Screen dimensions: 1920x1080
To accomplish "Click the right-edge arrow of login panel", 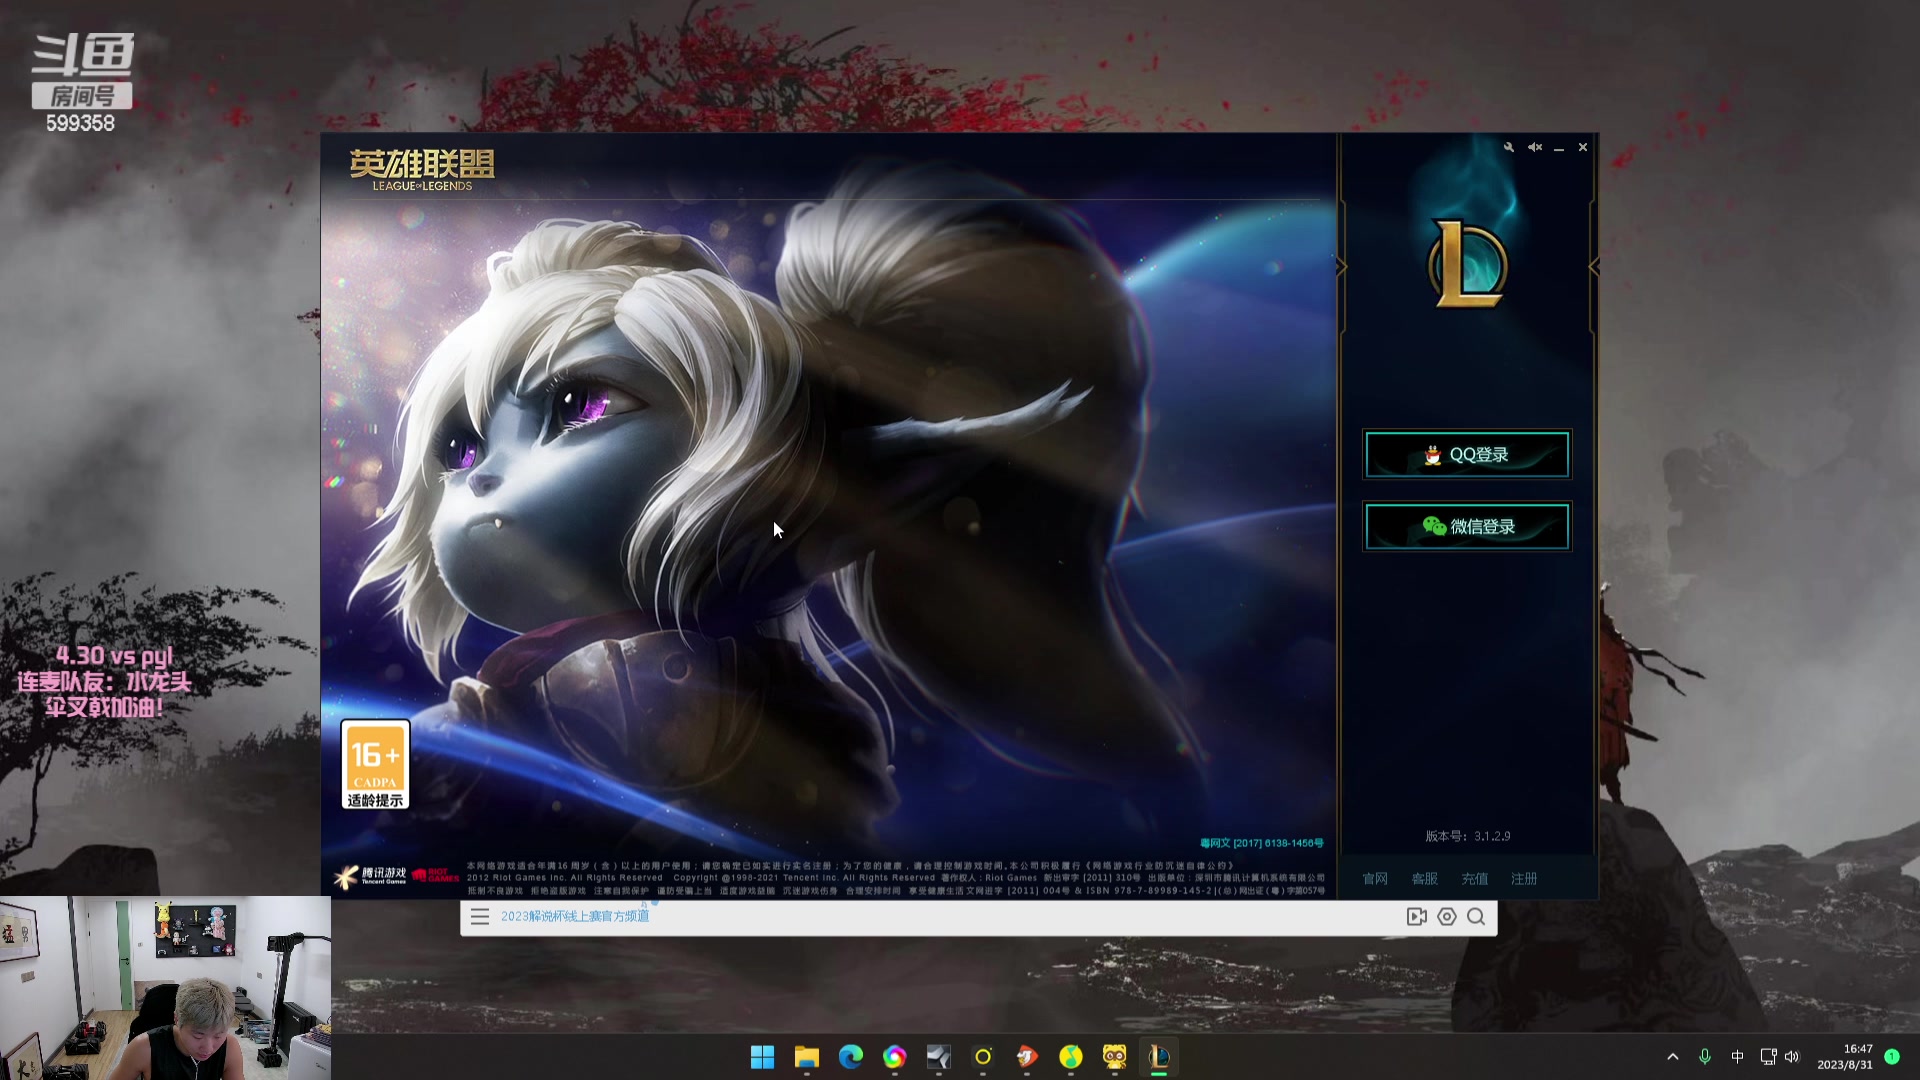I will click(x=1593, y=266).
